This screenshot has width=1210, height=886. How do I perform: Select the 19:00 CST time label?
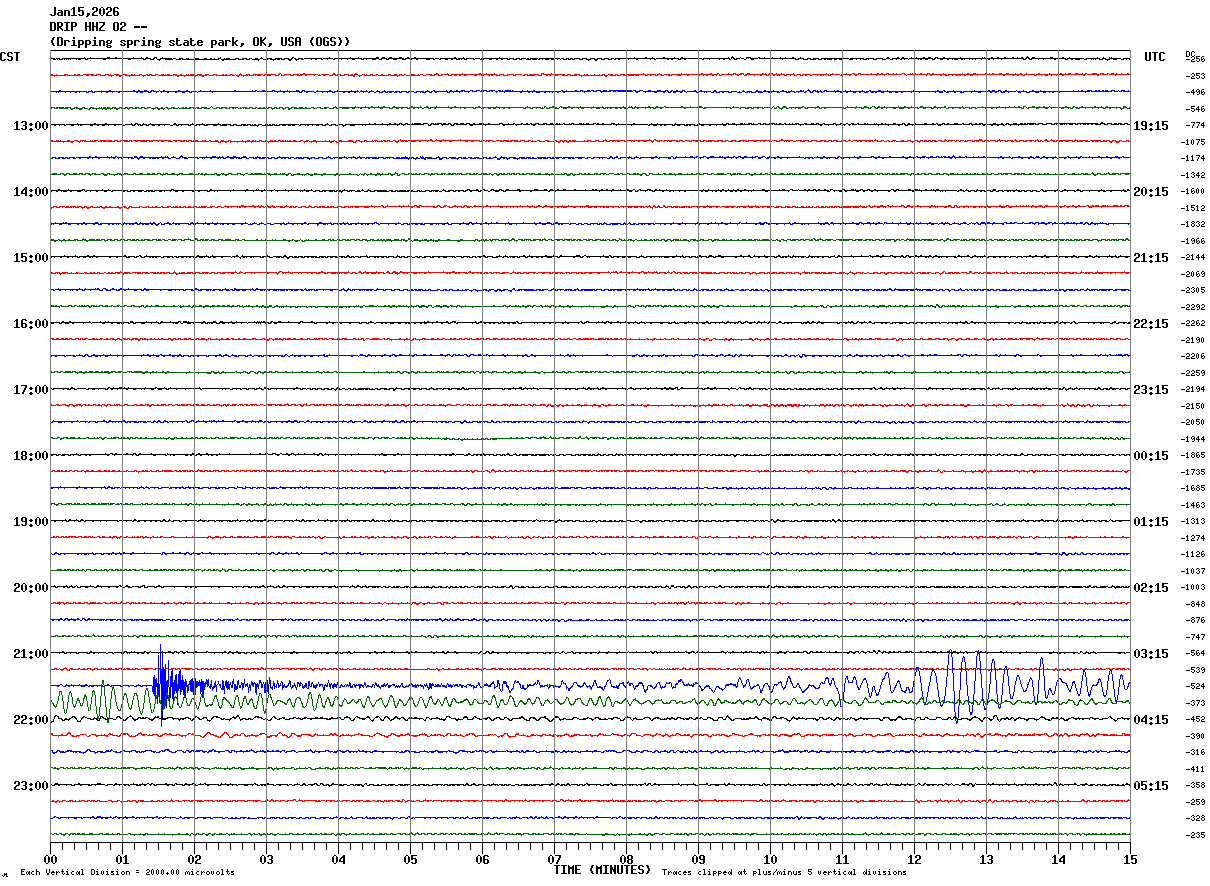pos(30,521)
